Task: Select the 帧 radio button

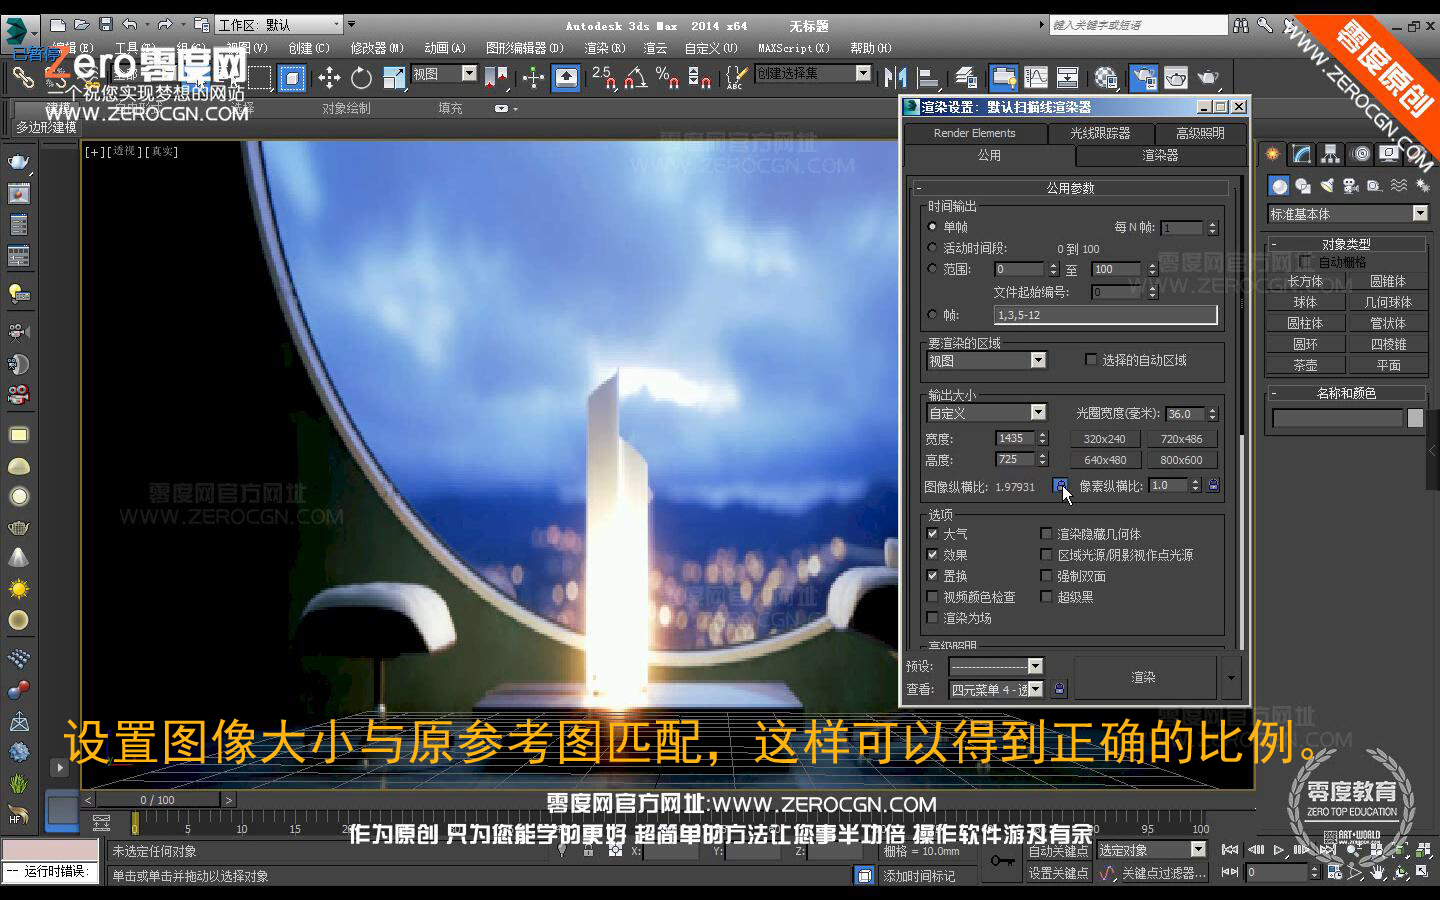Action: pos(933,315)
